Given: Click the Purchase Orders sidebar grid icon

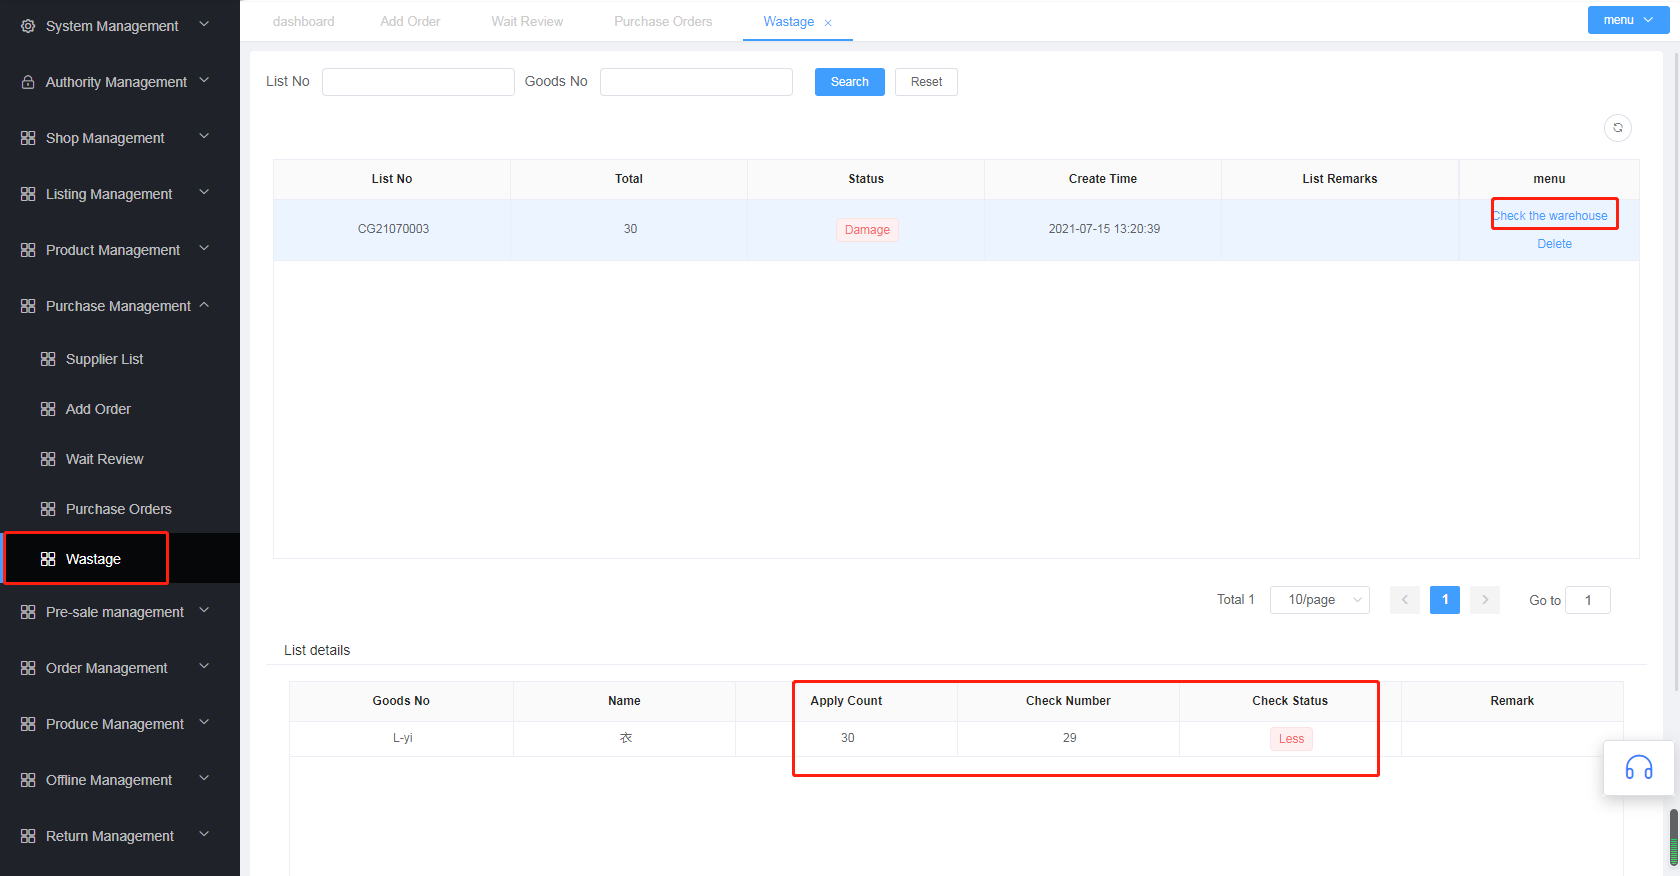Looking at the screenshot, I should pos(48,509).
